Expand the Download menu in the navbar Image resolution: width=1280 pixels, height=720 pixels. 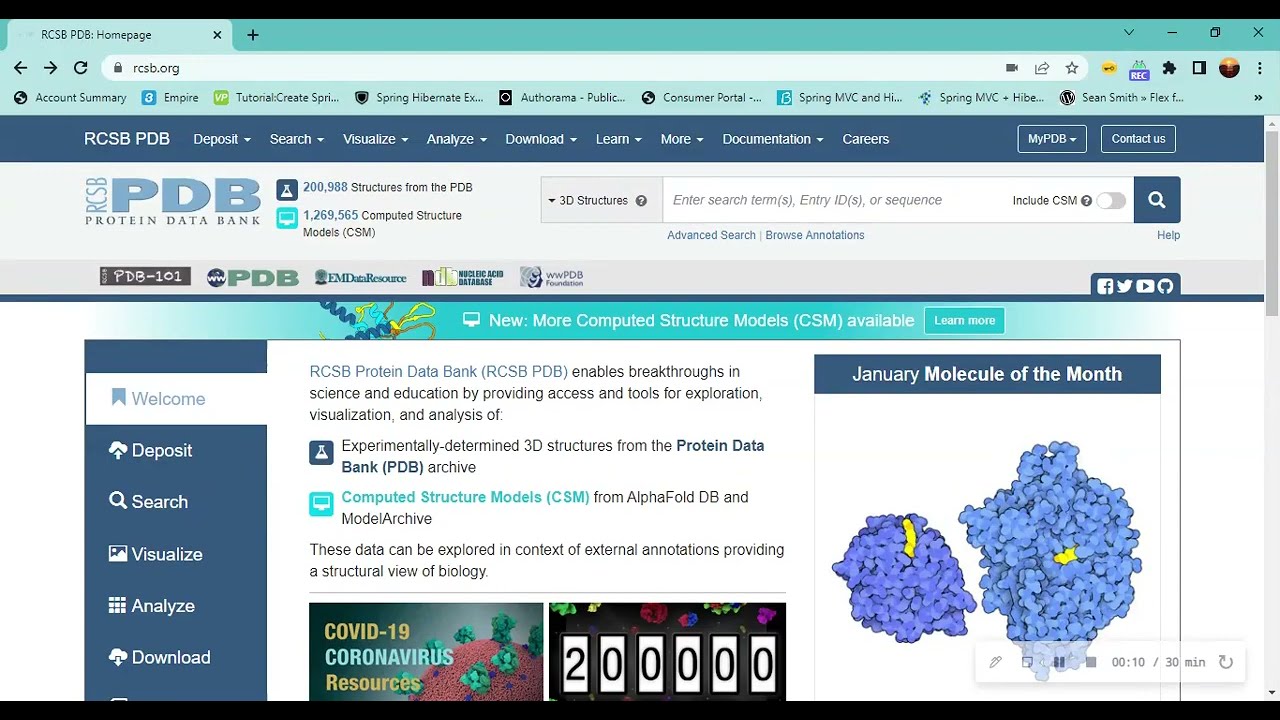pos(541,139)
